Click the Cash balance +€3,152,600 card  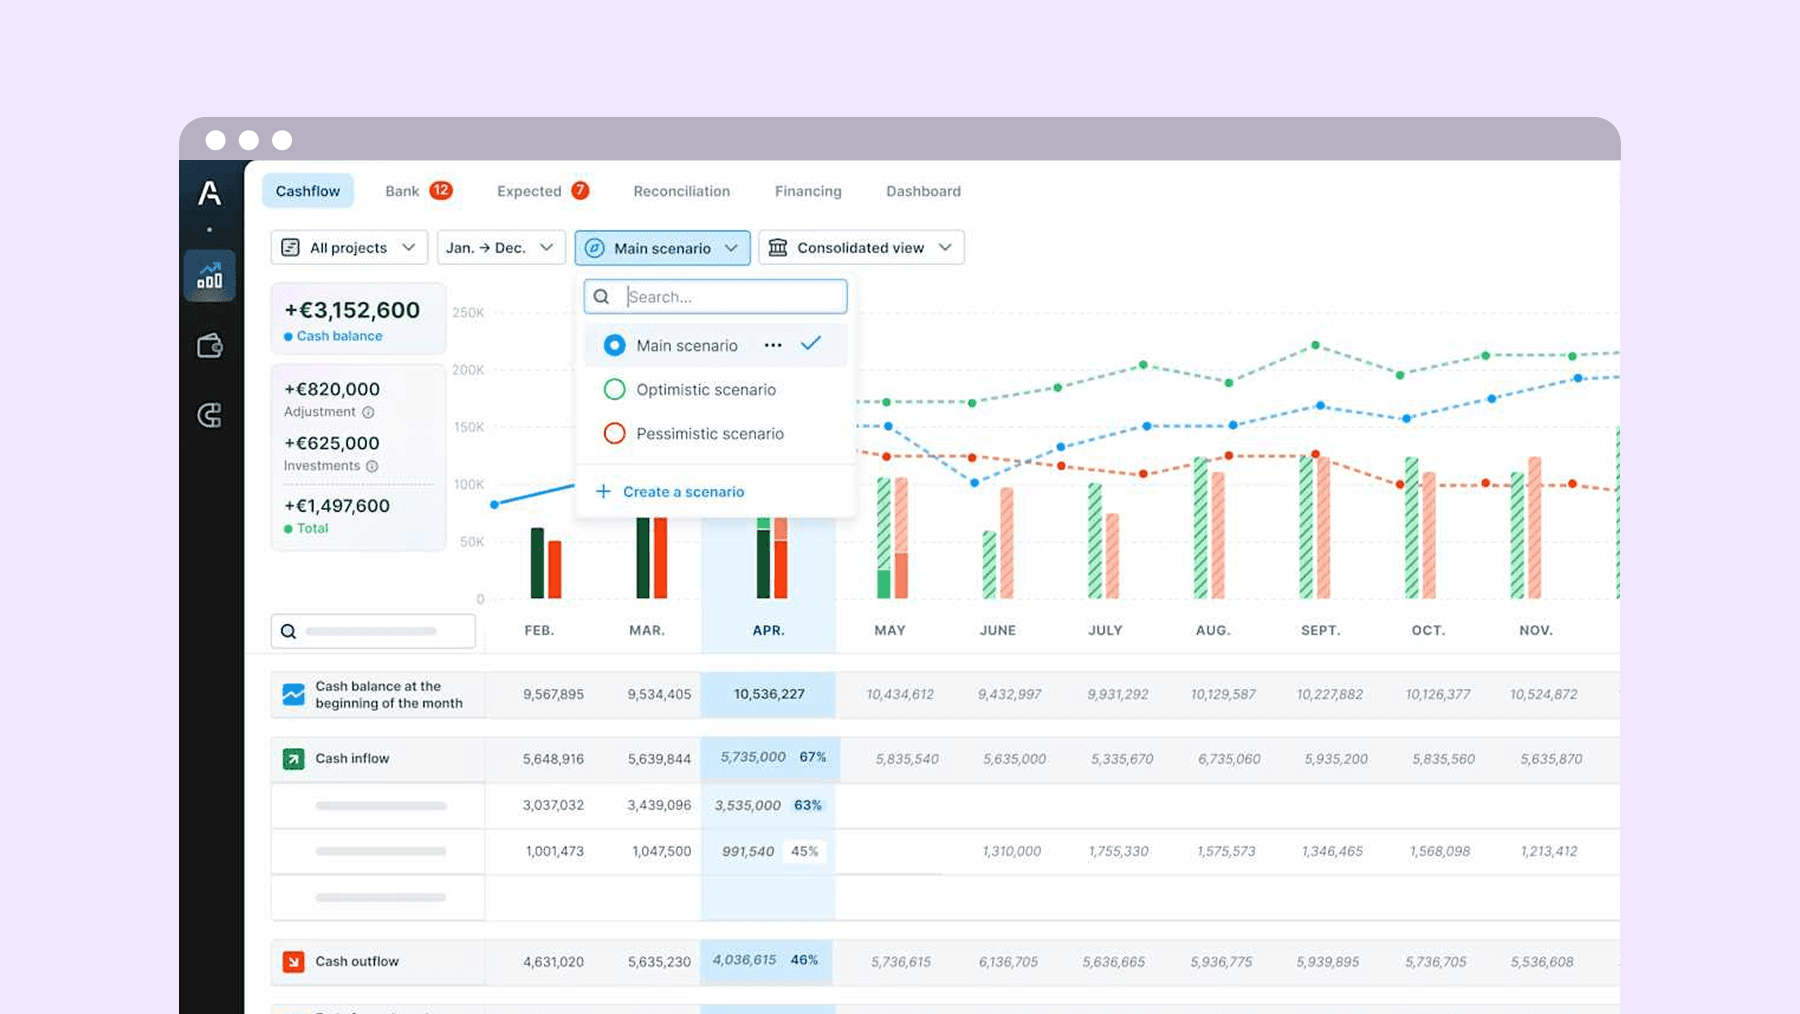click(358, 319)
